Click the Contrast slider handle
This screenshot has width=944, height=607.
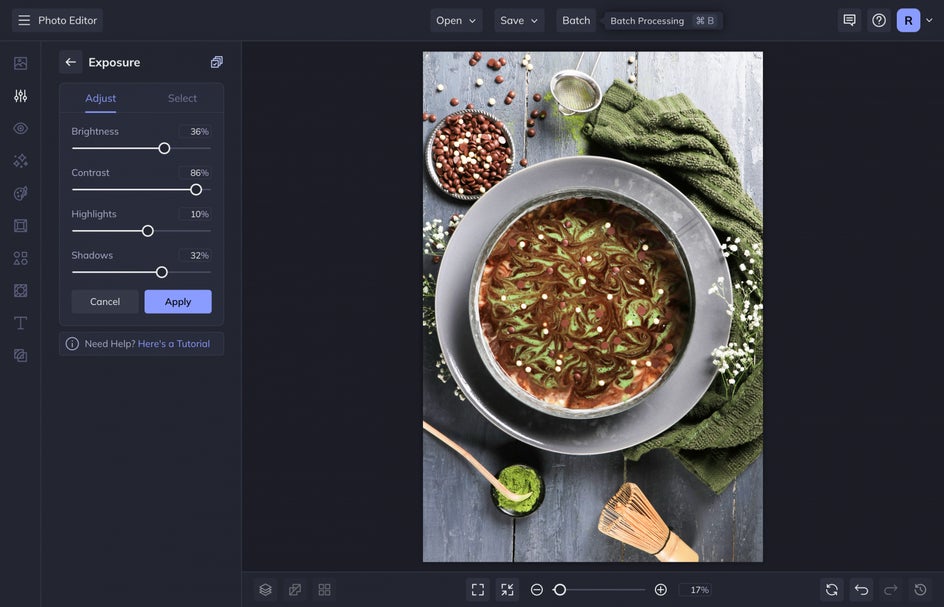[x=196, y=190]
